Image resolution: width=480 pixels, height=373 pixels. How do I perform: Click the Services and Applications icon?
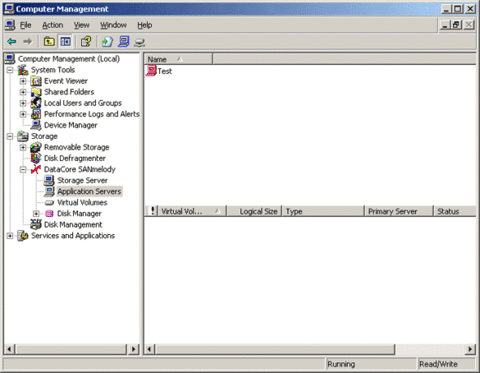(x=23, y=235)
